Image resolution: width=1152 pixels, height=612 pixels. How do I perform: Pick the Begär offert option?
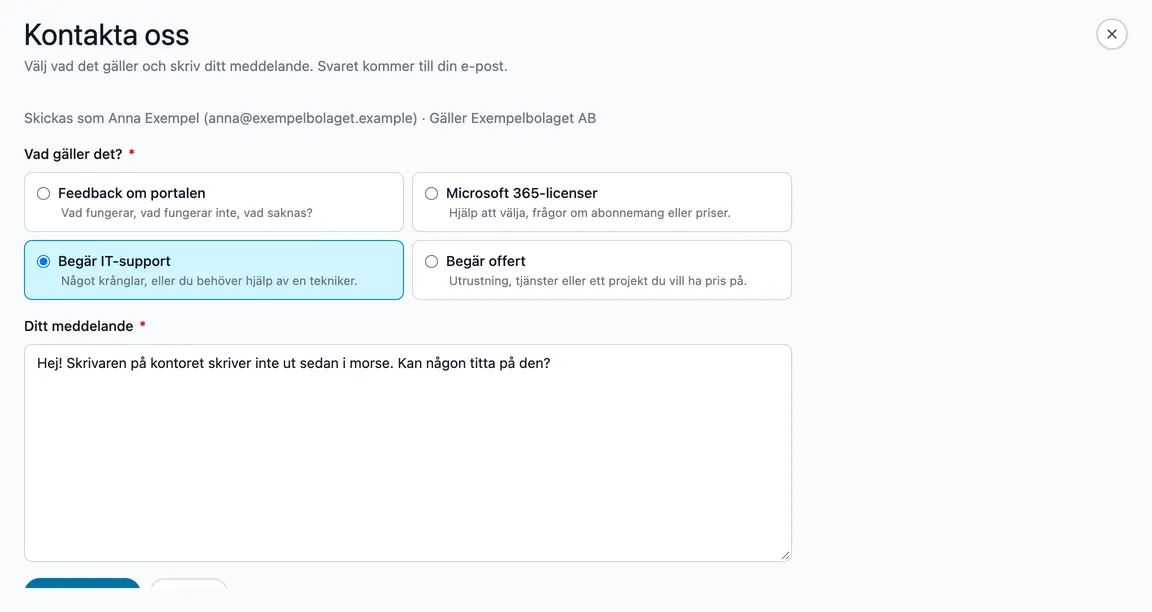click(602, 270)
